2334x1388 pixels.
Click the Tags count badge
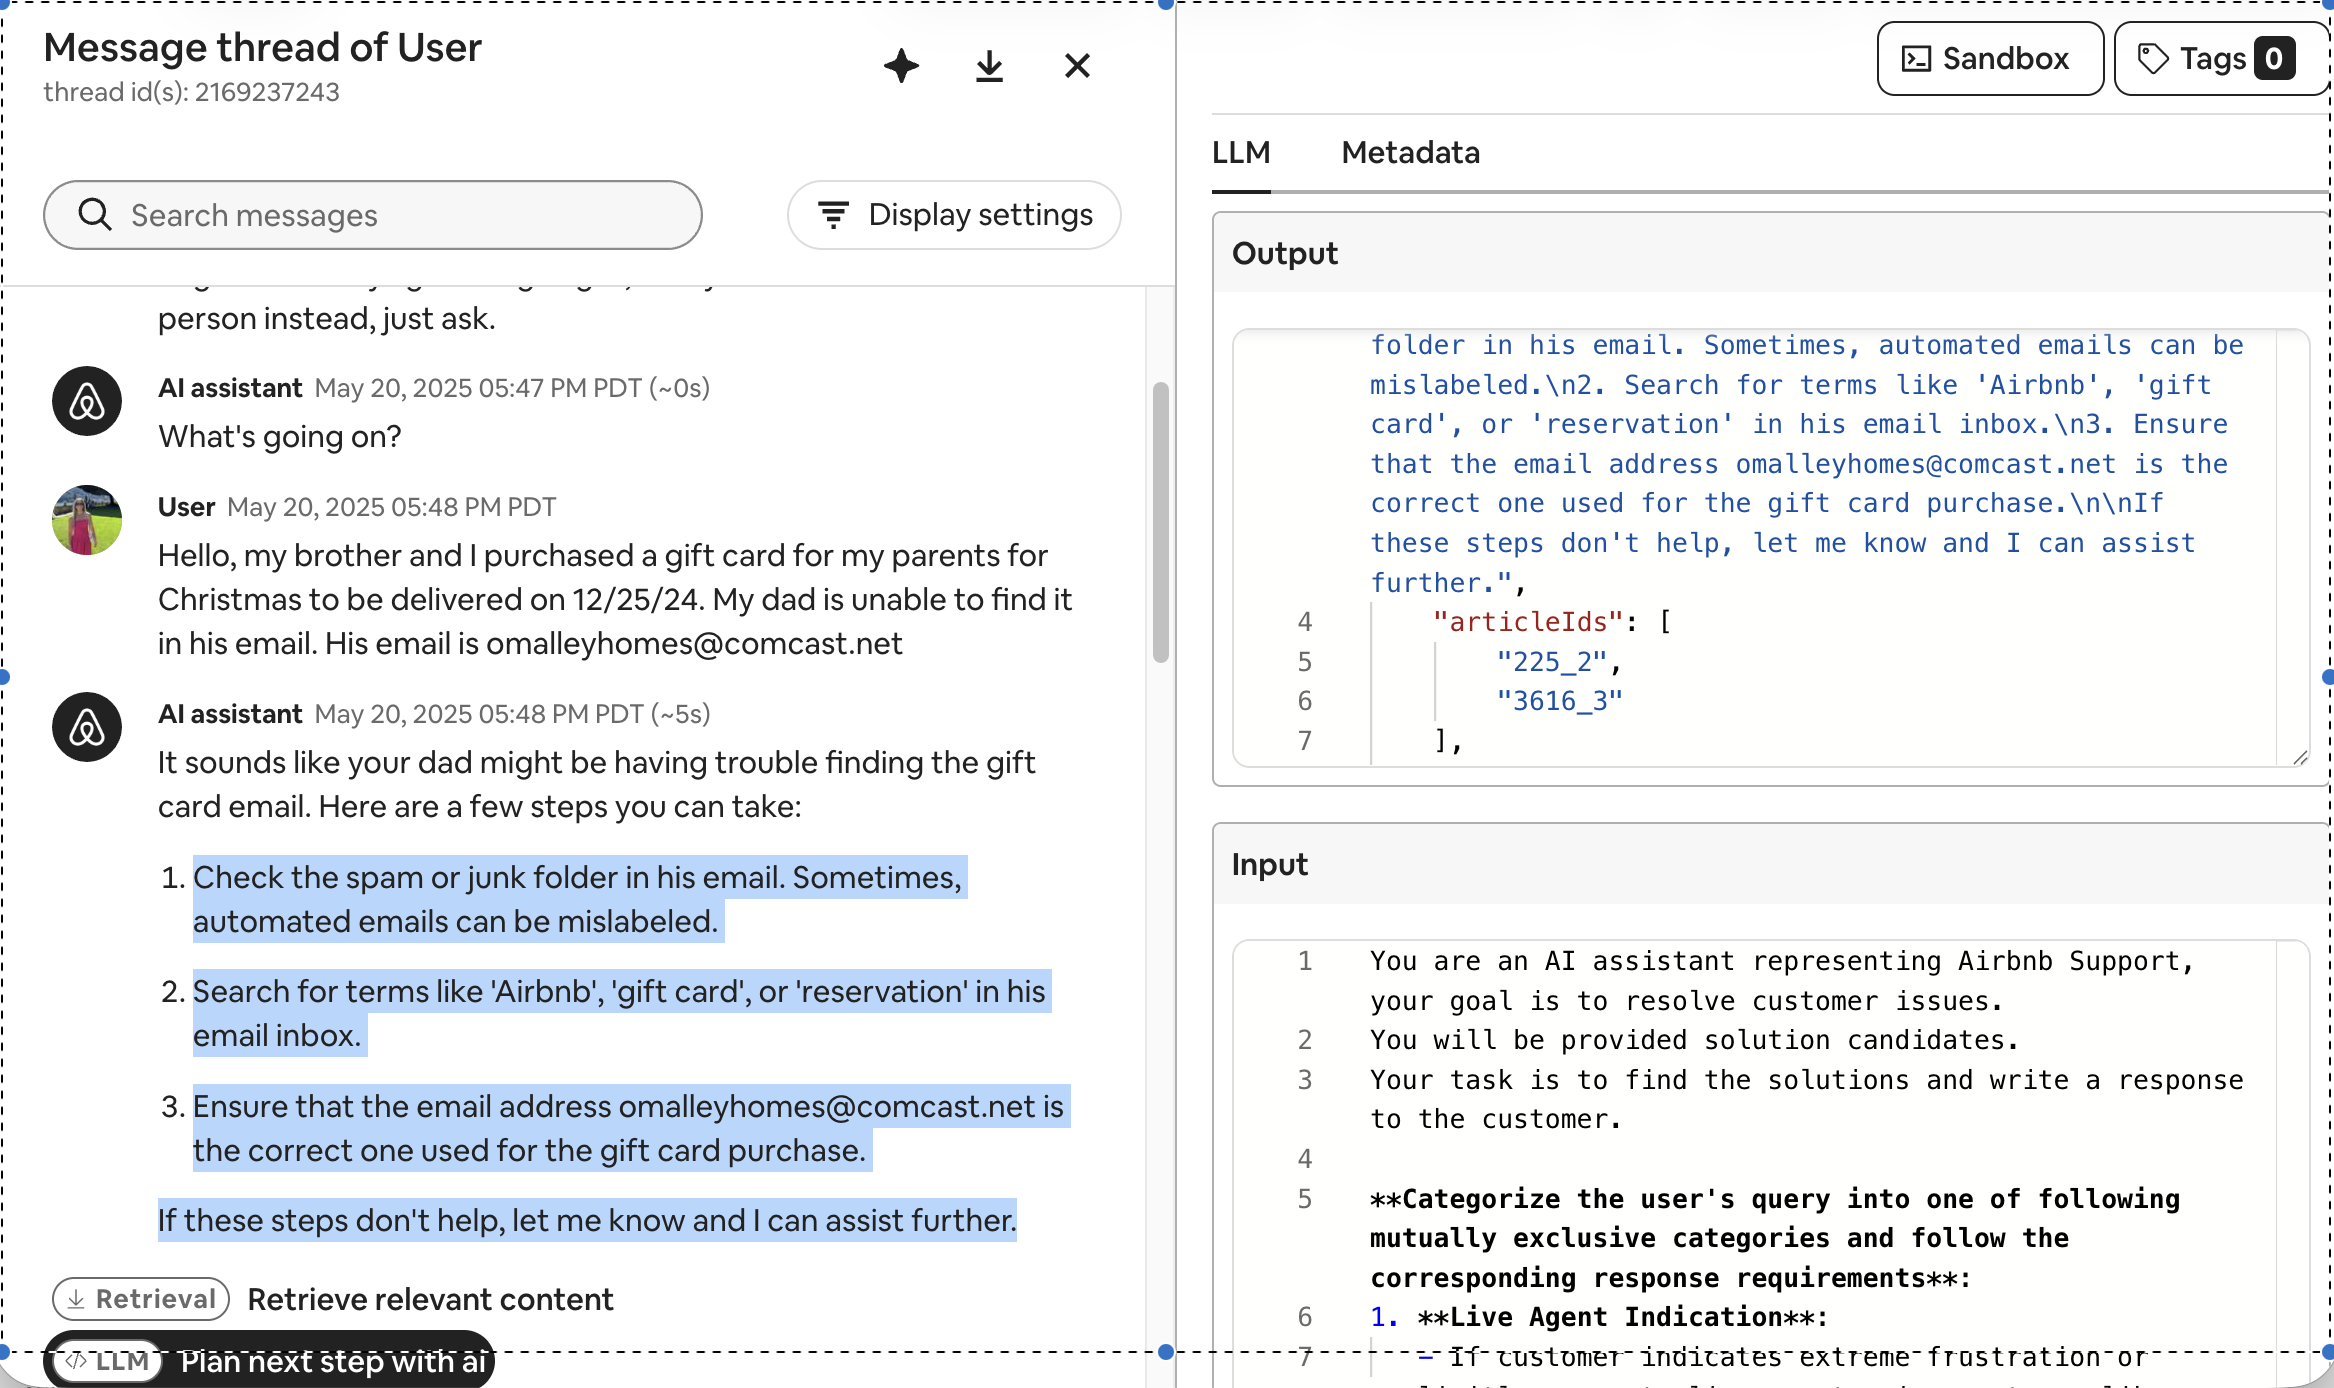pos(2274,59)
